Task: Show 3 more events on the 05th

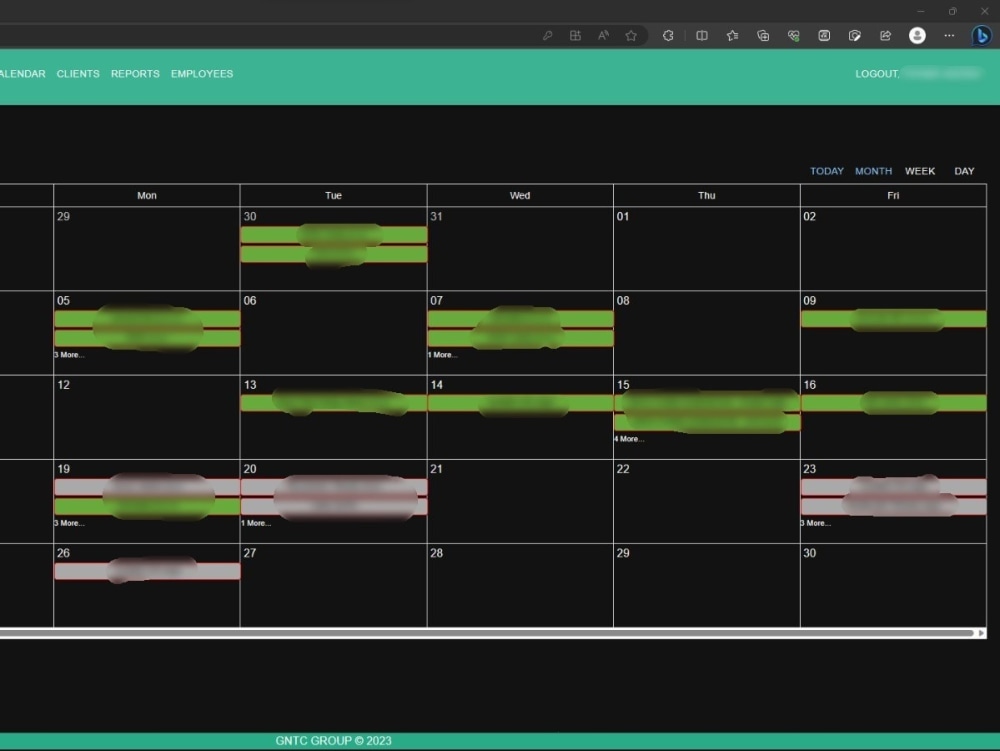Action: (69, 354)
